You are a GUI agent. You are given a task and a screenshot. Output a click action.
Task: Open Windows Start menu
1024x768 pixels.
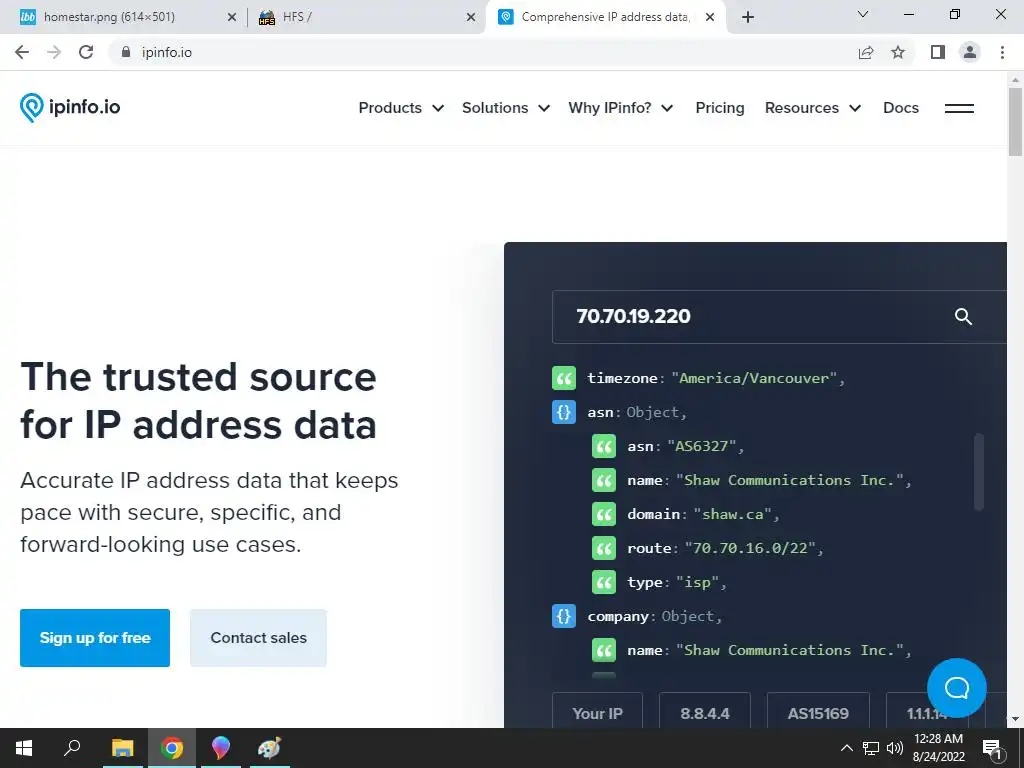tap(24, 748)
